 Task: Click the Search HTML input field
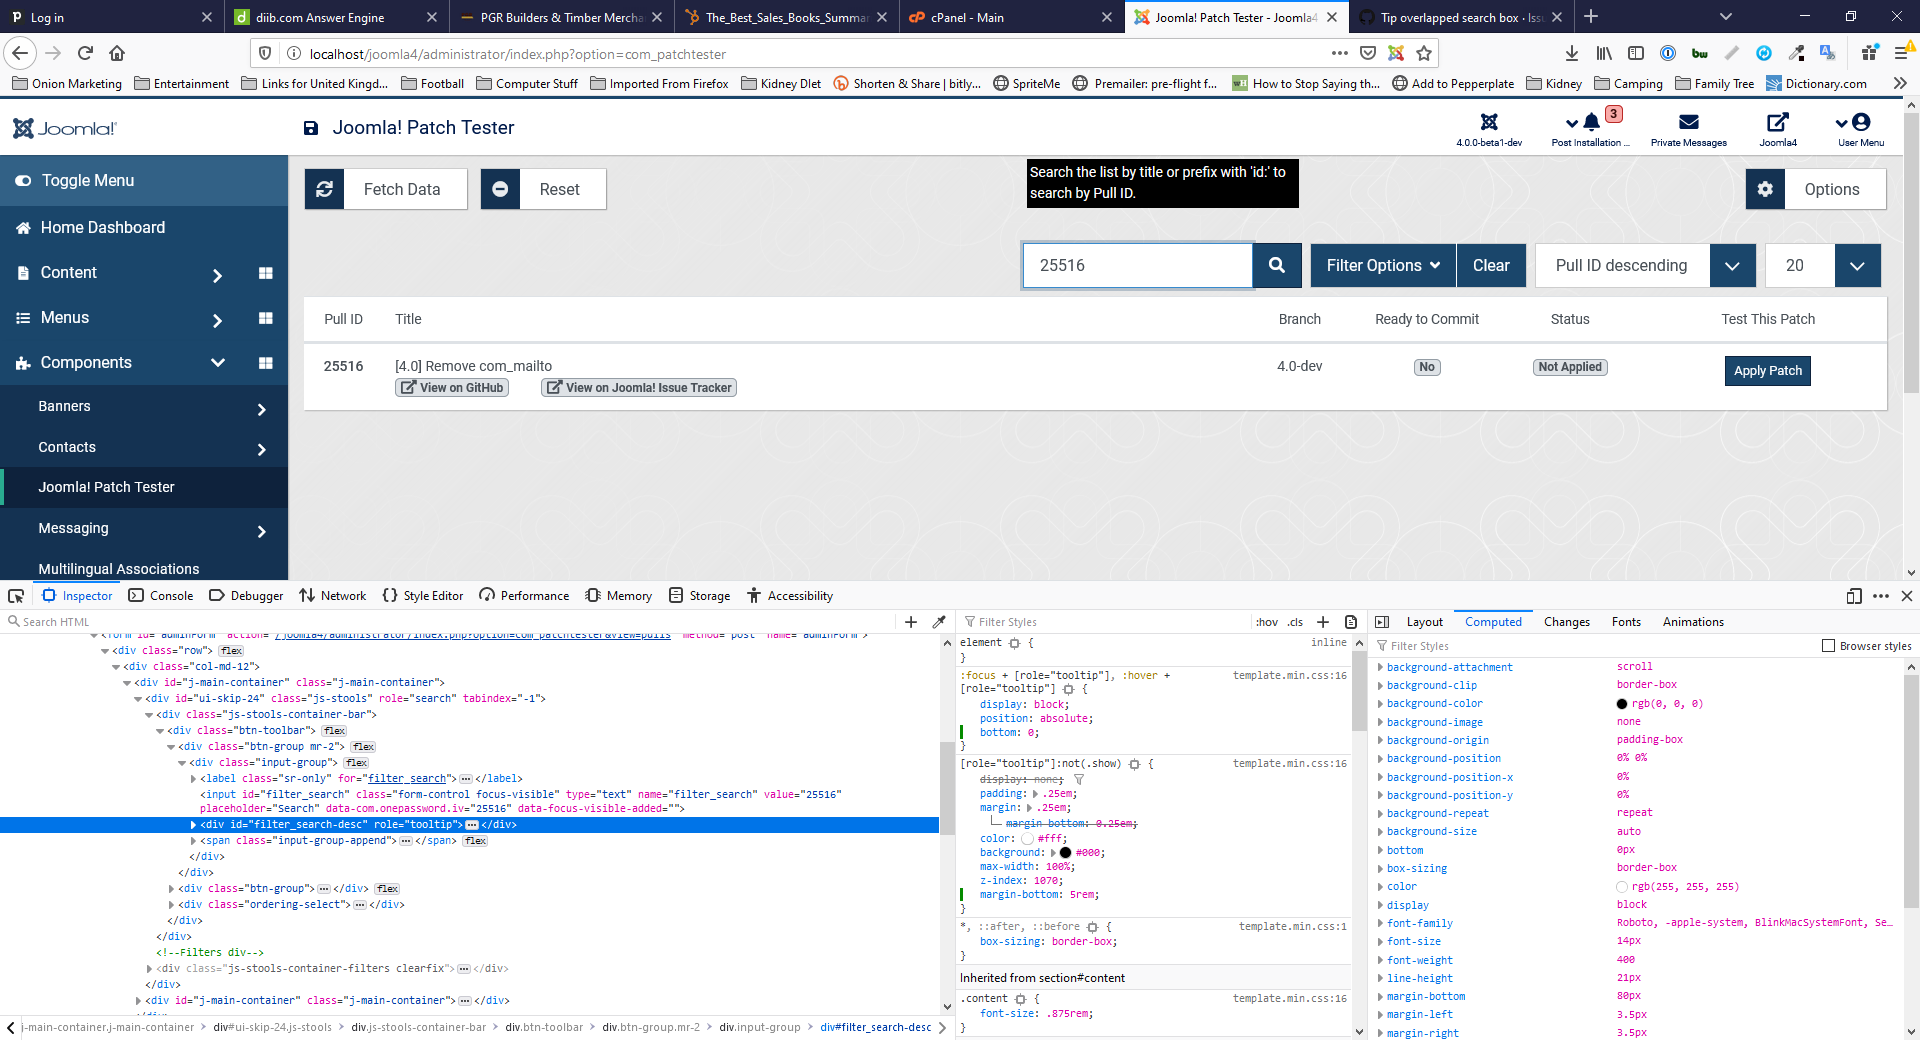[450, 622]
